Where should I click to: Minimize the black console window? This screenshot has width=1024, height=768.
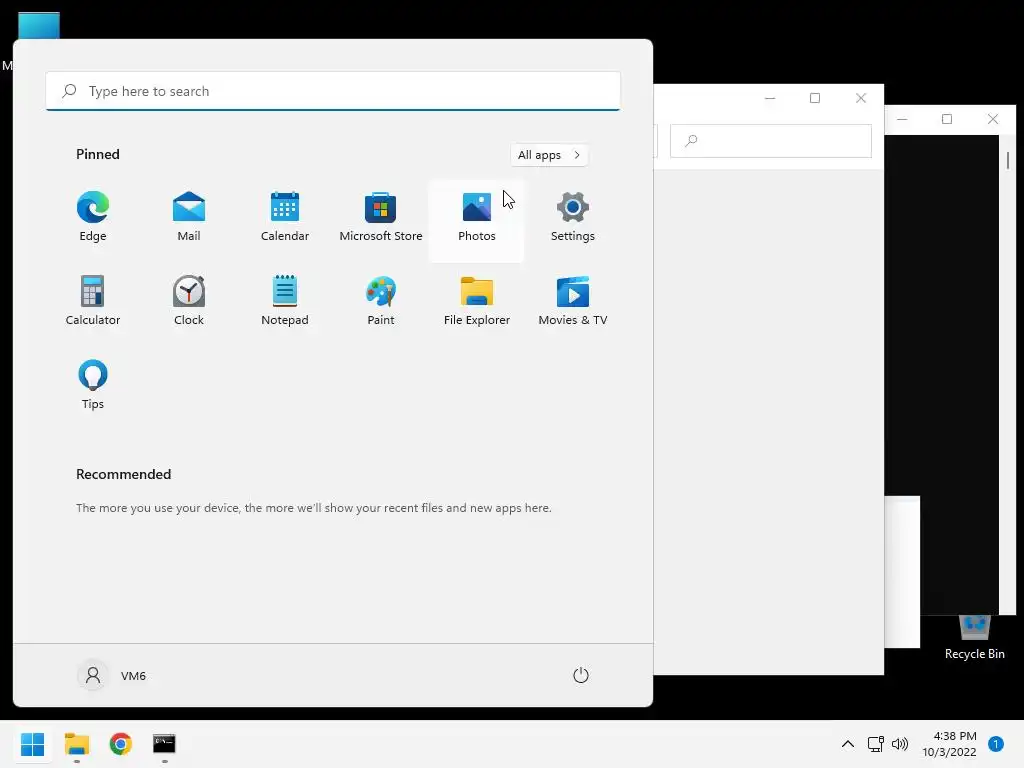pyautogui.click(x=902, y=119)
